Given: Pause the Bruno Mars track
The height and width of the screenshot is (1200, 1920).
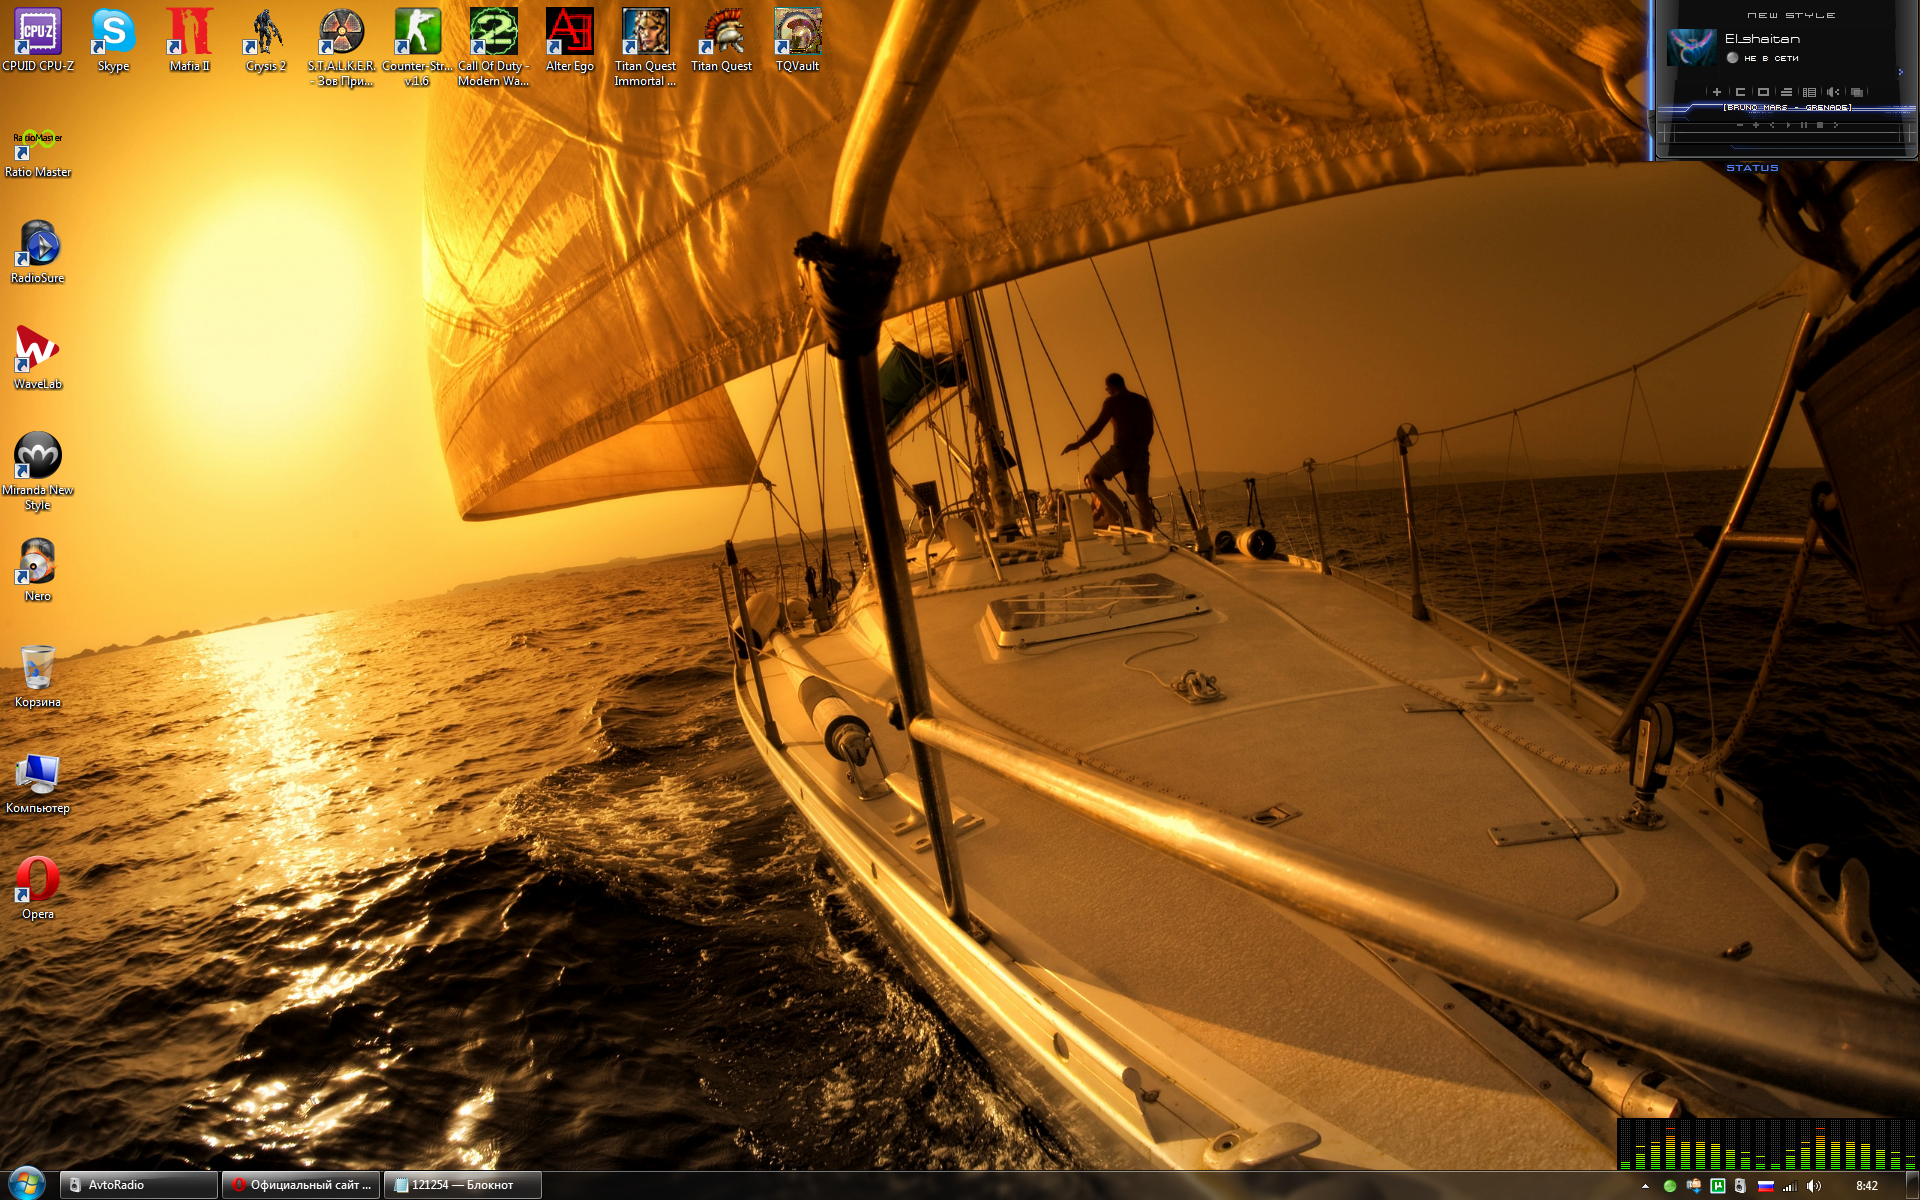Looking at the screenshot, I should click(1803, 125).
